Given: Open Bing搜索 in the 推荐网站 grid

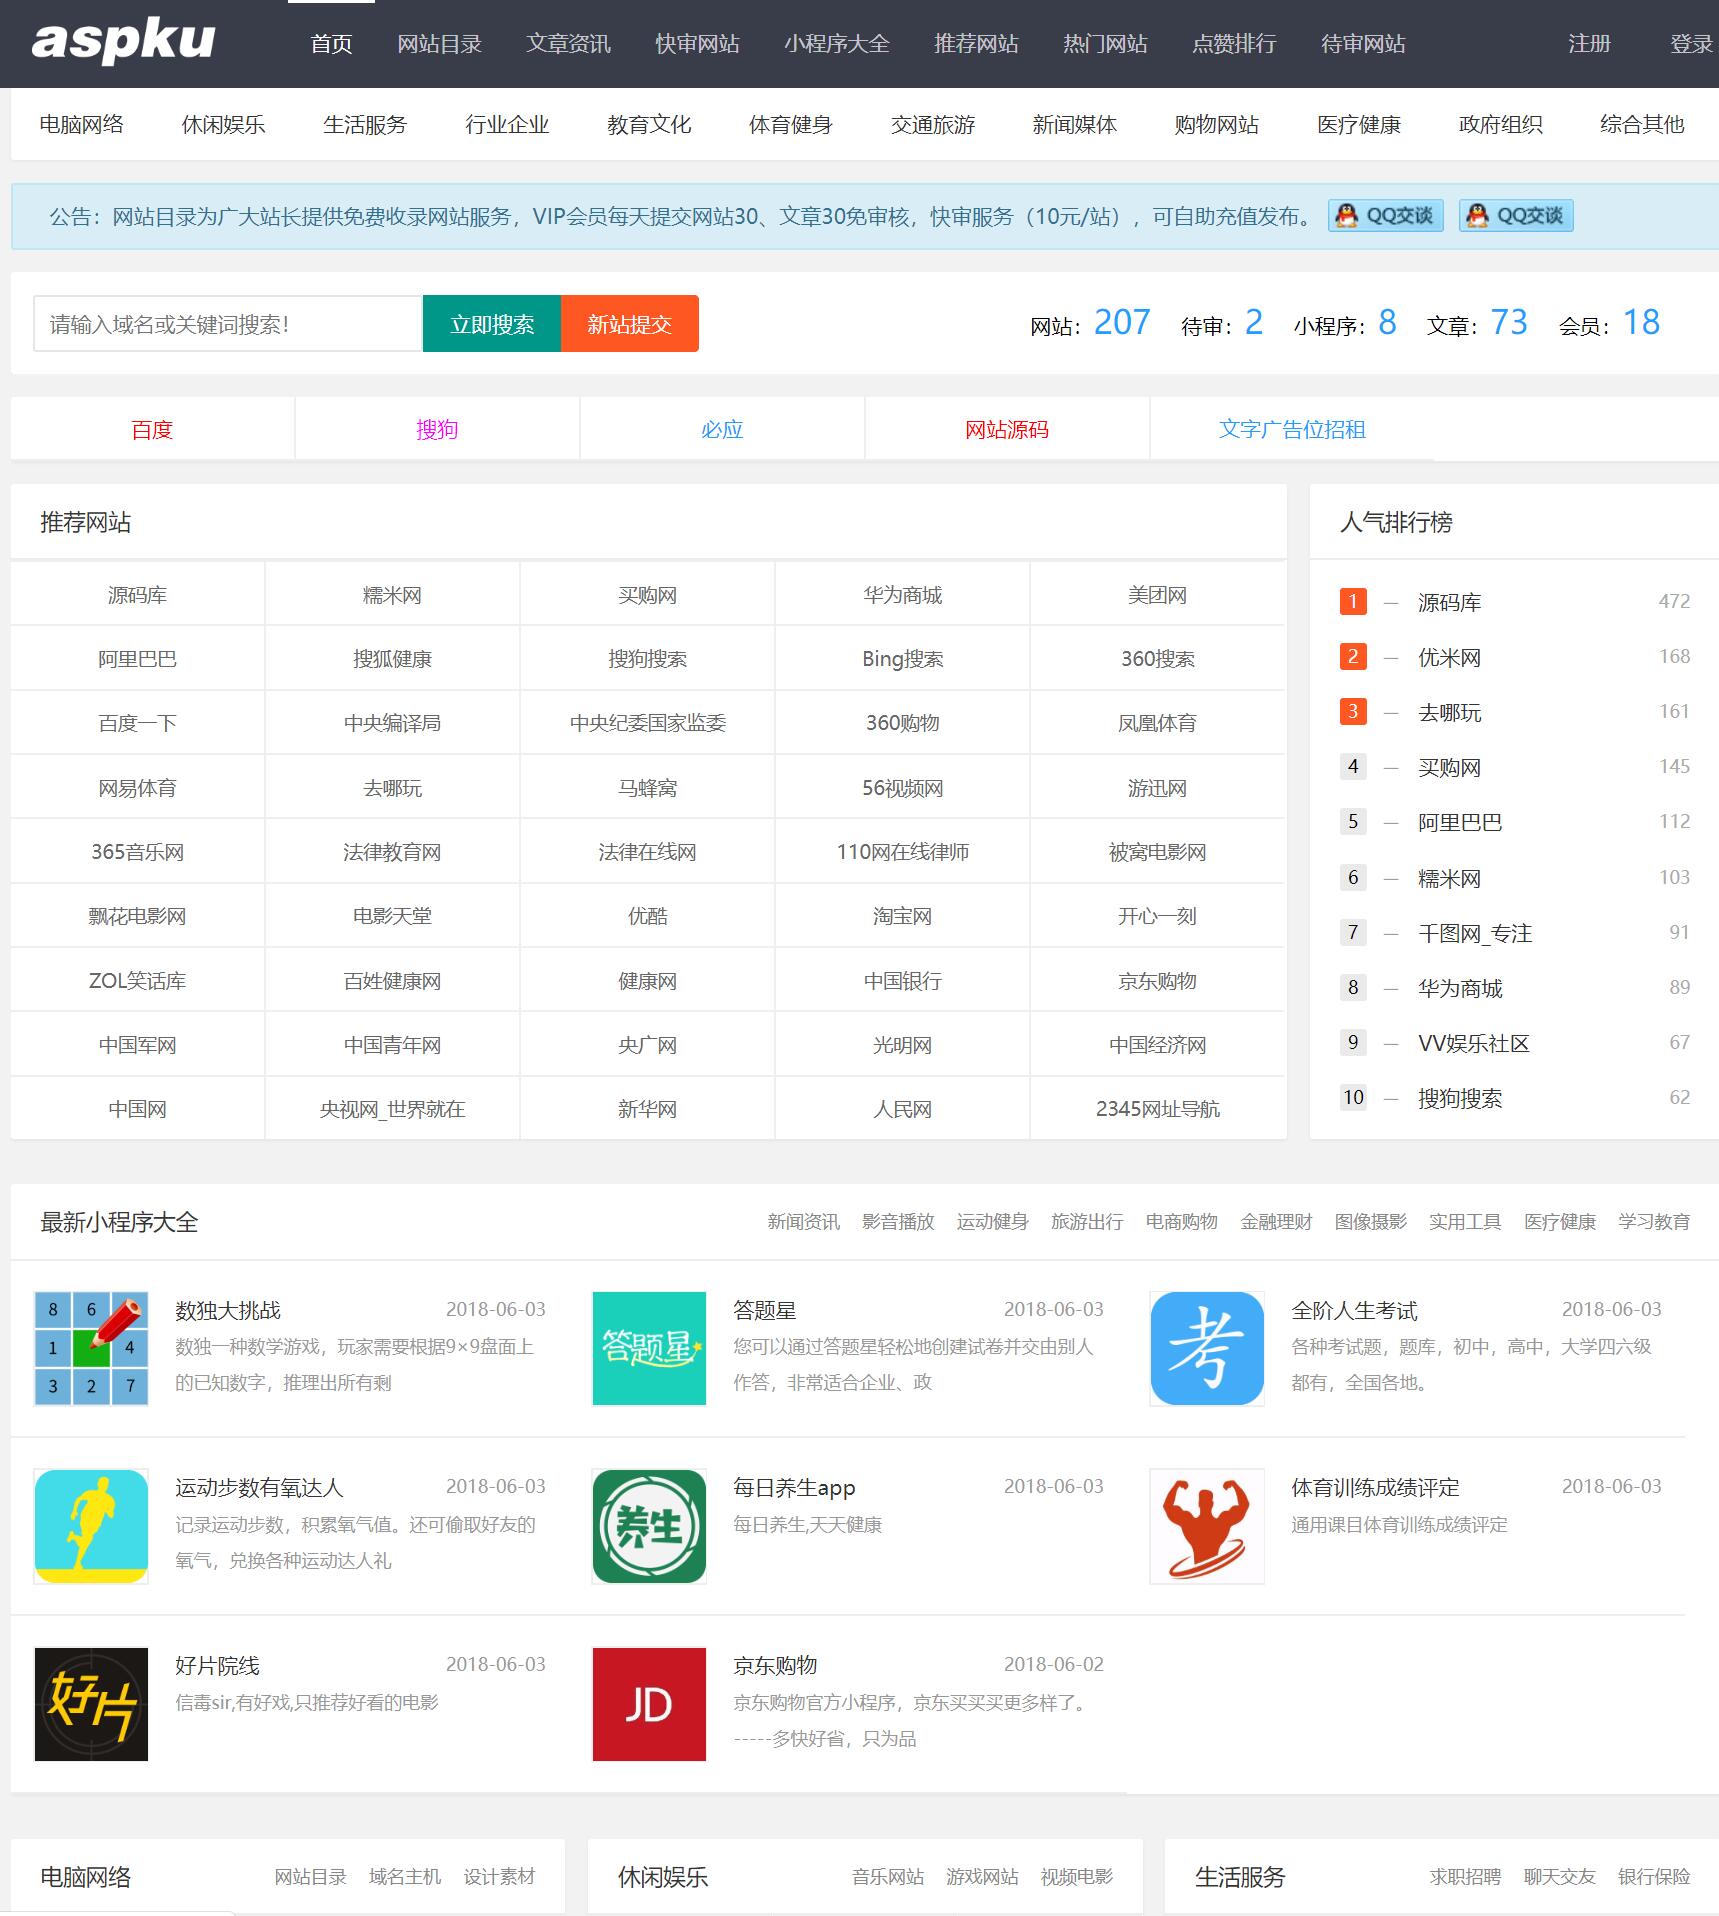Looking at the screenshot, I should [x=902, y=659].
